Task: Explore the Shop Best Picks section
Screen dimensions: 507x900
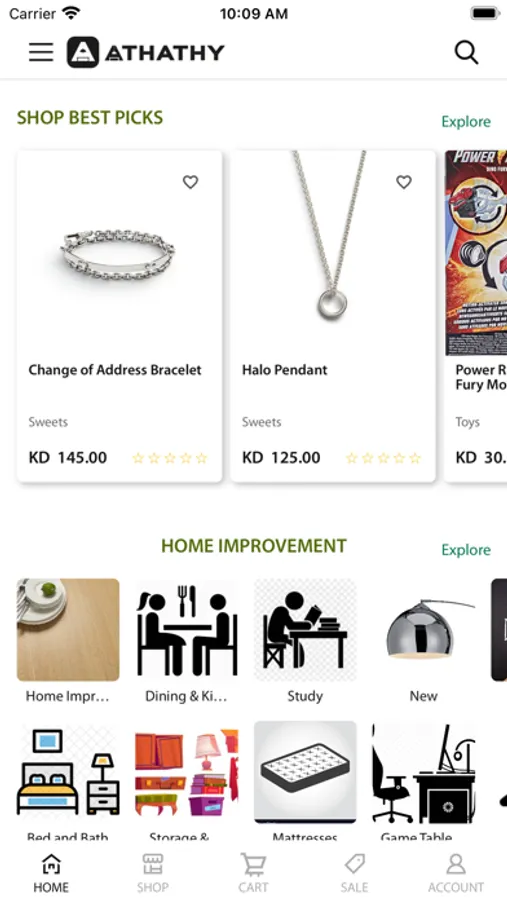Action: [466, 122]
